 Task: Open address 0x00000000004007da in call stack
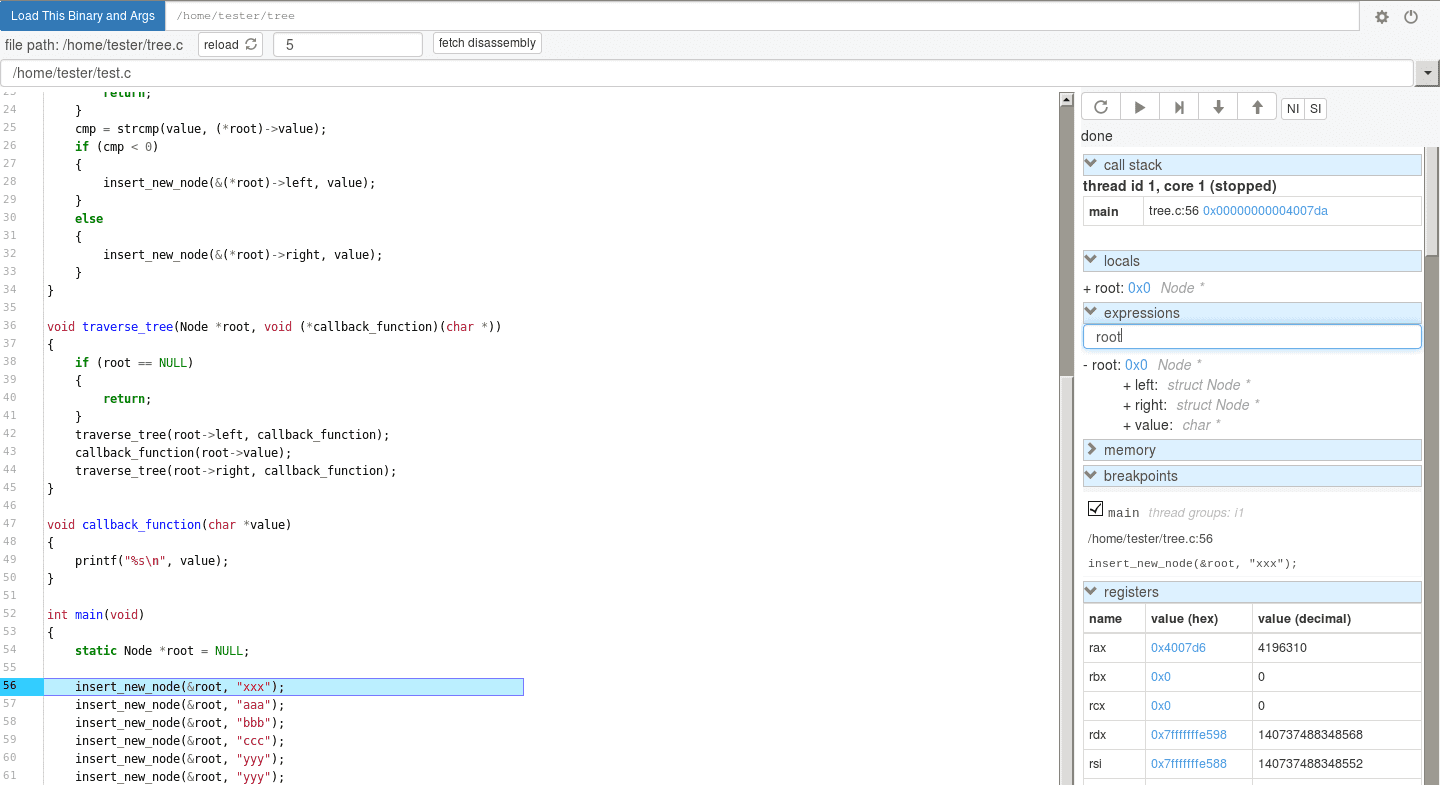pos(1265,211)
